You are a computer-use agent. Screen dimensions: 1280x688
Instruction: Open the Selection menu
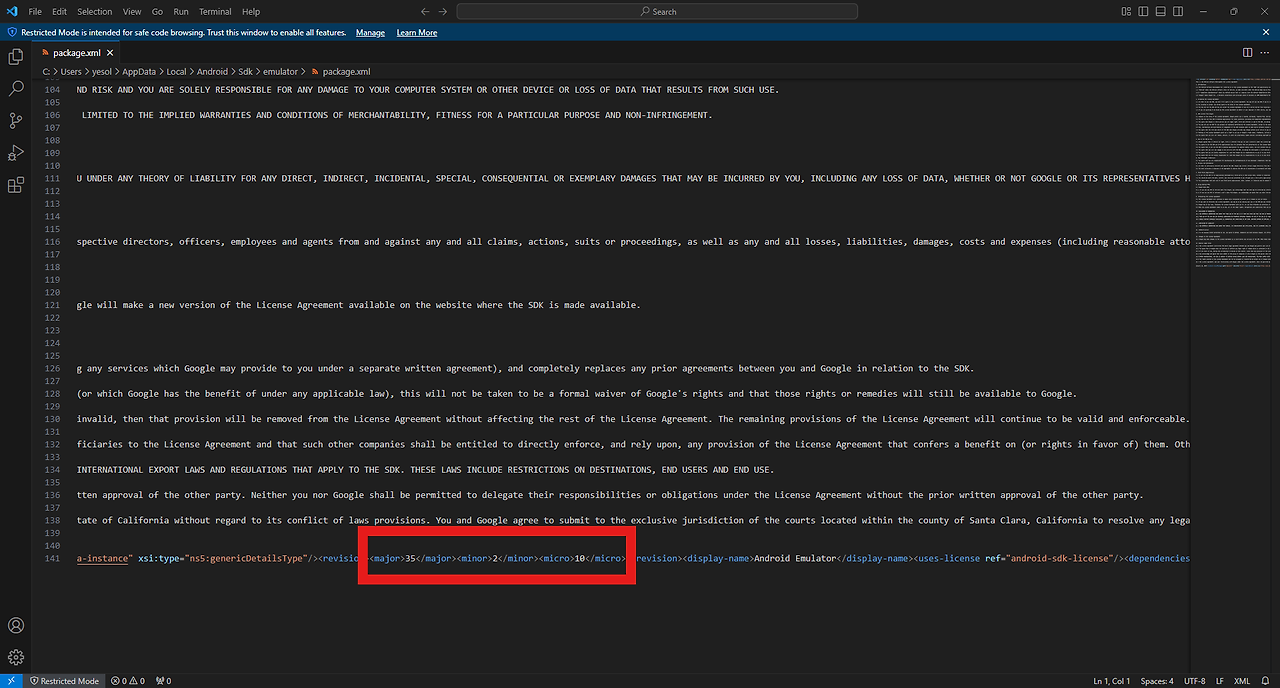(95, 11)
